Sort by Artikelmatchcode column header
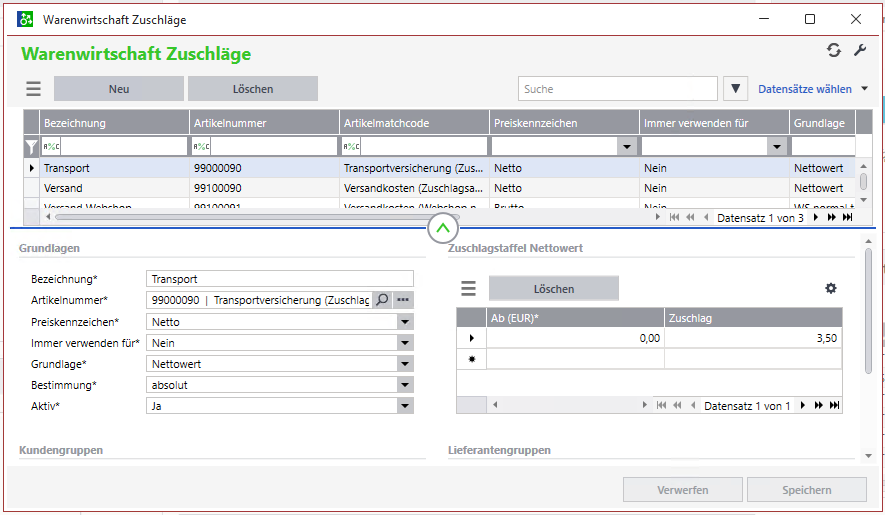885x515 pixels. coord(414,123)
